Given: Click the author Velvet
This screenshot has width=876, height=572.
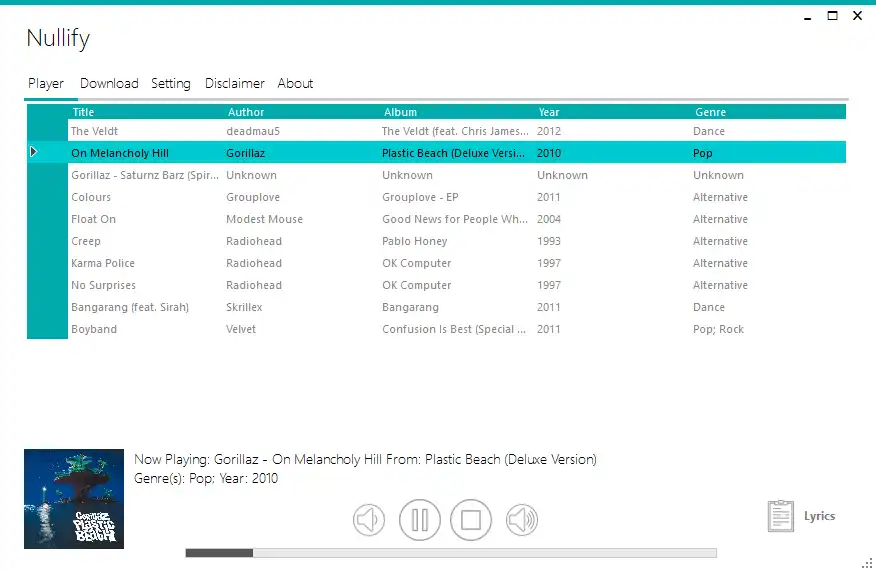Looking at the screenshot, I should pyautogui.click(x=241, y=329).
